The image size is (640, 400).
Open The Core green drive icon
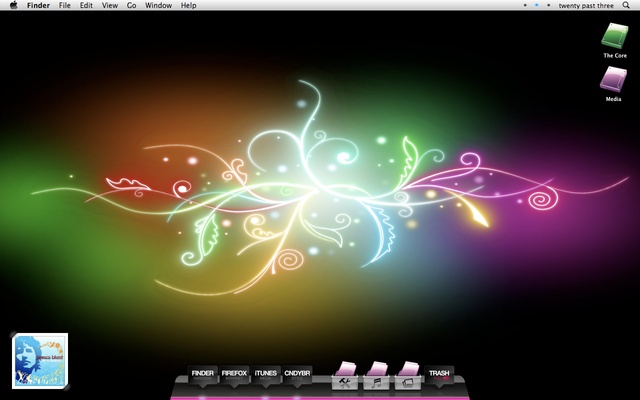click(614, 37)
